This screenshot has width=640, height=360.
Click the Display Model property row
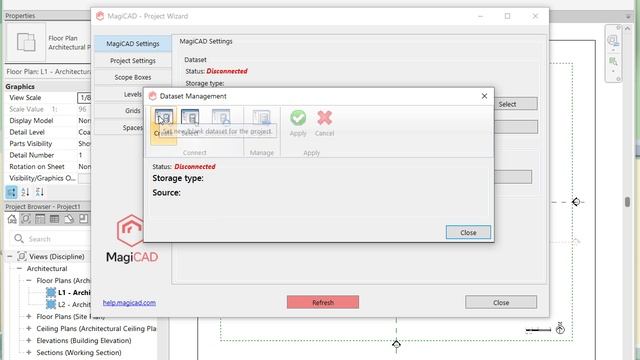coord(47,120)
